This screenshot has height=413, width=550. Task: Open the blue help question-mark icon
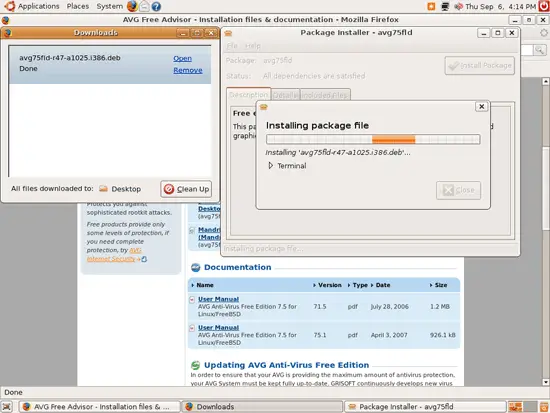(x=156, y=6)
